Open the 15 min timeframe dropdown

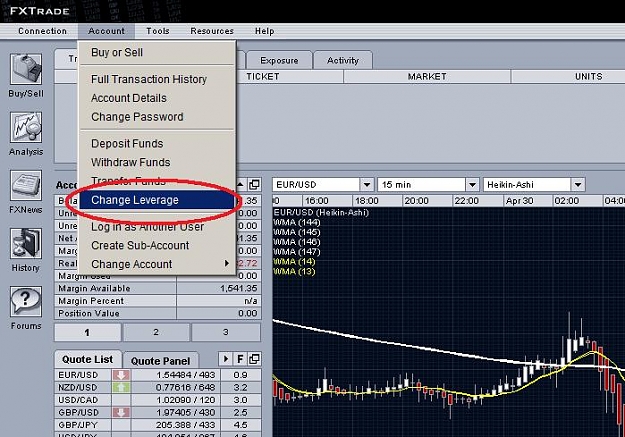click(472, 185)
